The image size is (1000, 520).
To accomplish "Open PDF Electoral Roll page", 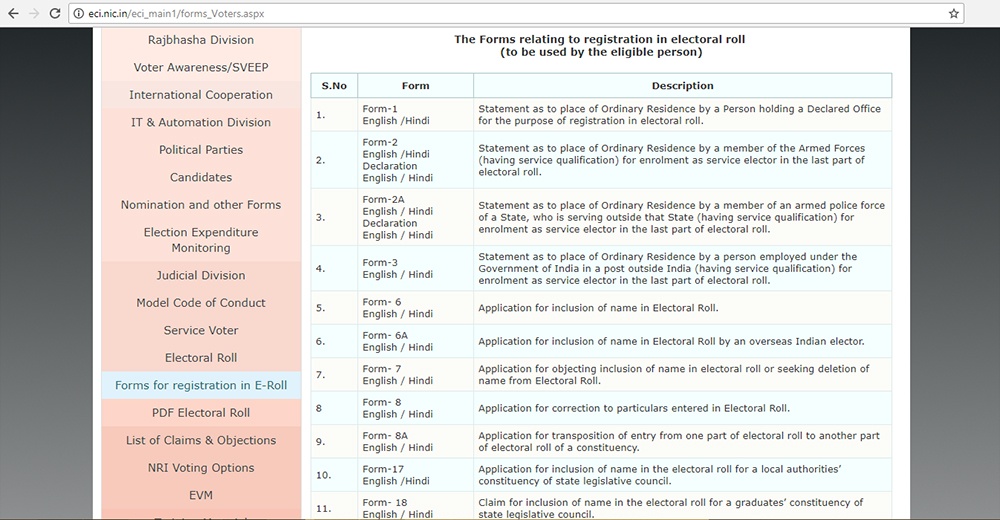I will (x=201, y=413).
